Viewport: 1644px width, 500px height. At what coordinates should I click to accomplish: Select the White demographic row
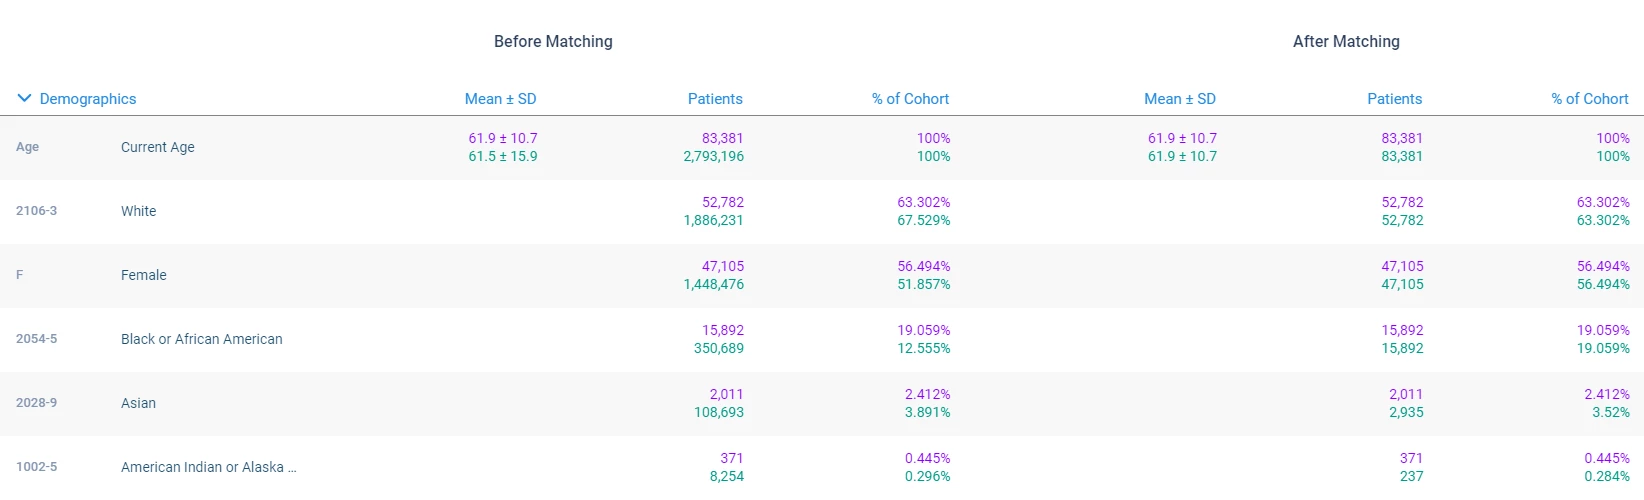(x=139, y=211)
